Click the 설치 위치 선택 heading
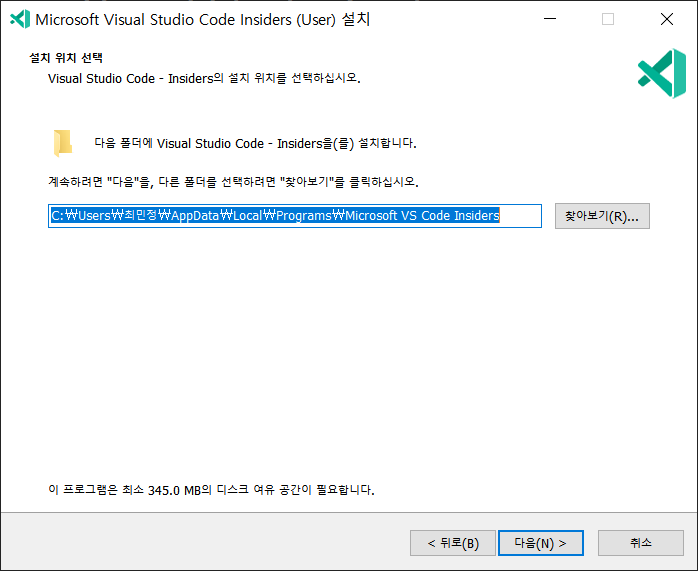The width and height of the screenshot is (698, 571). pos(66,58)
